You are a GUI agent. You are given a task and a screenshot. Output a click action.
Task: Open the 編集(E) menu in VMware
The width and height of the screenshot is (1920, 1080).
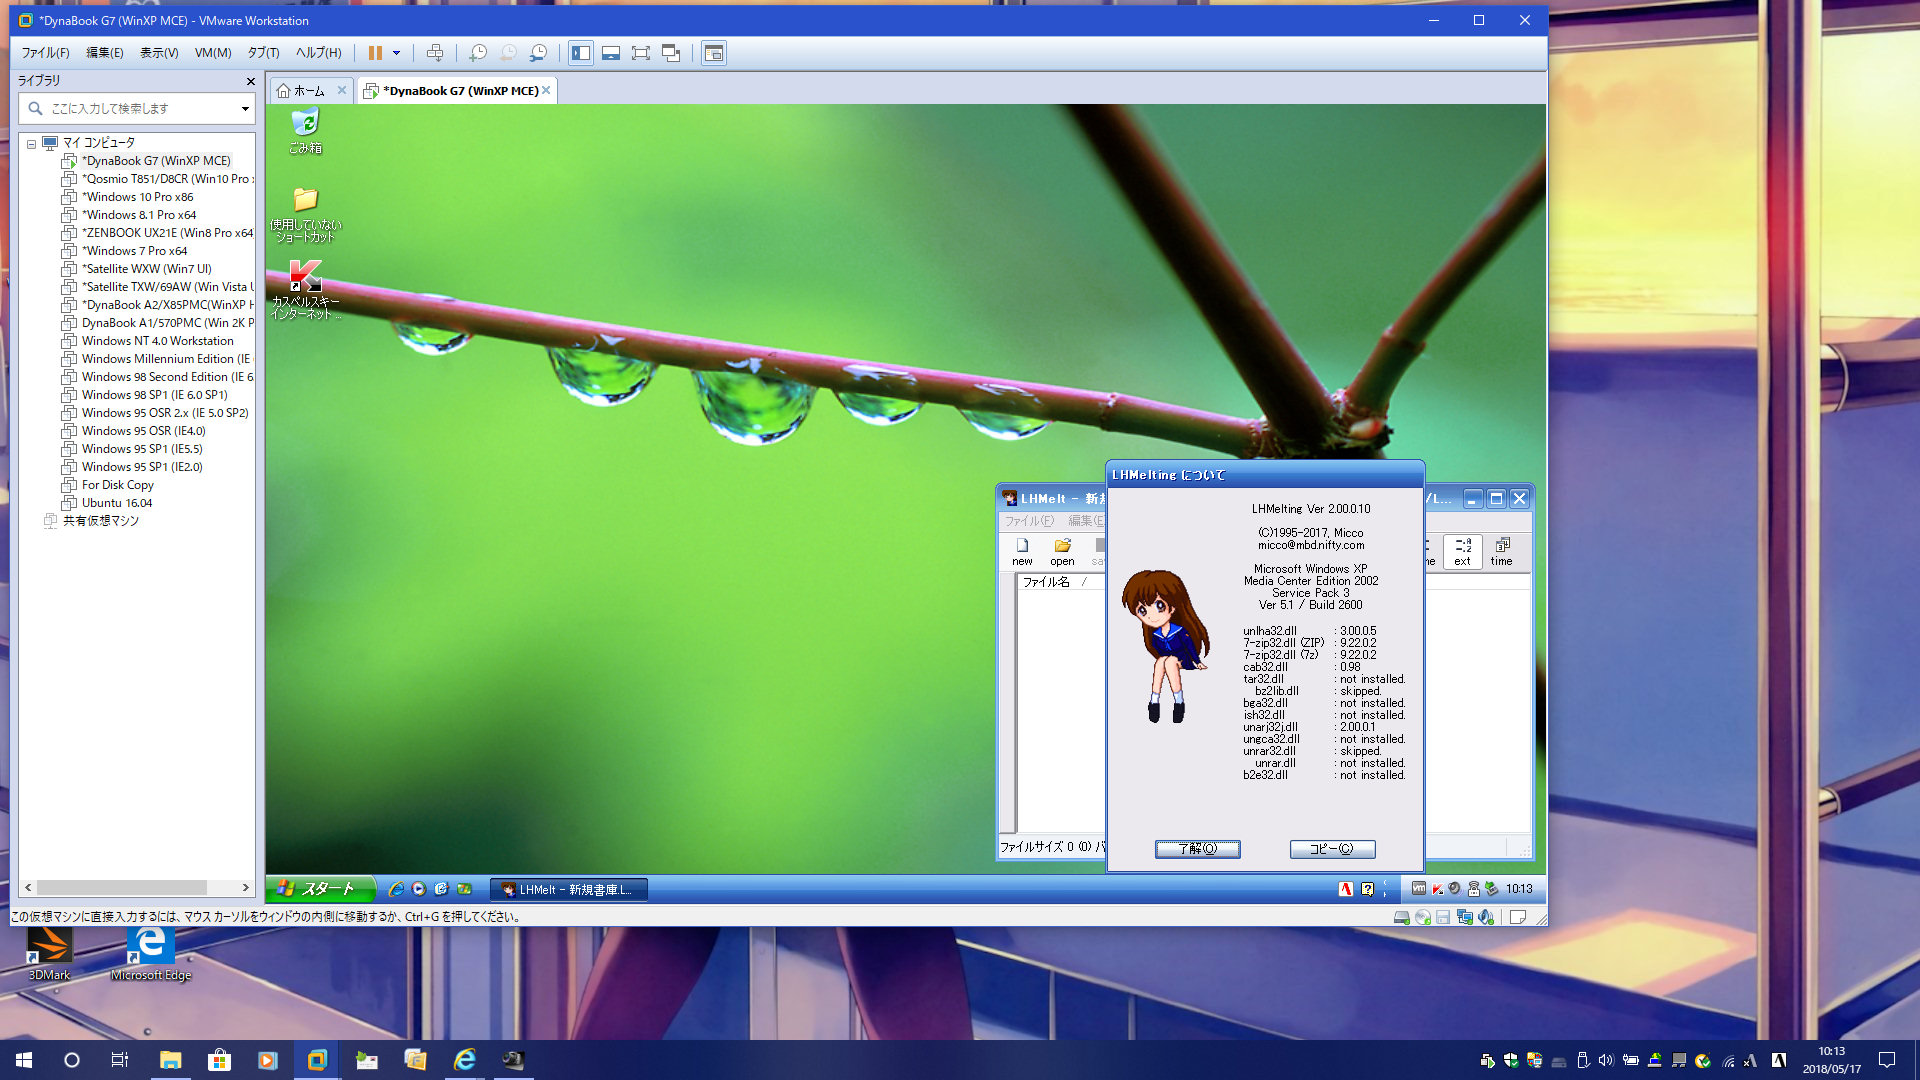coord(104,53)
